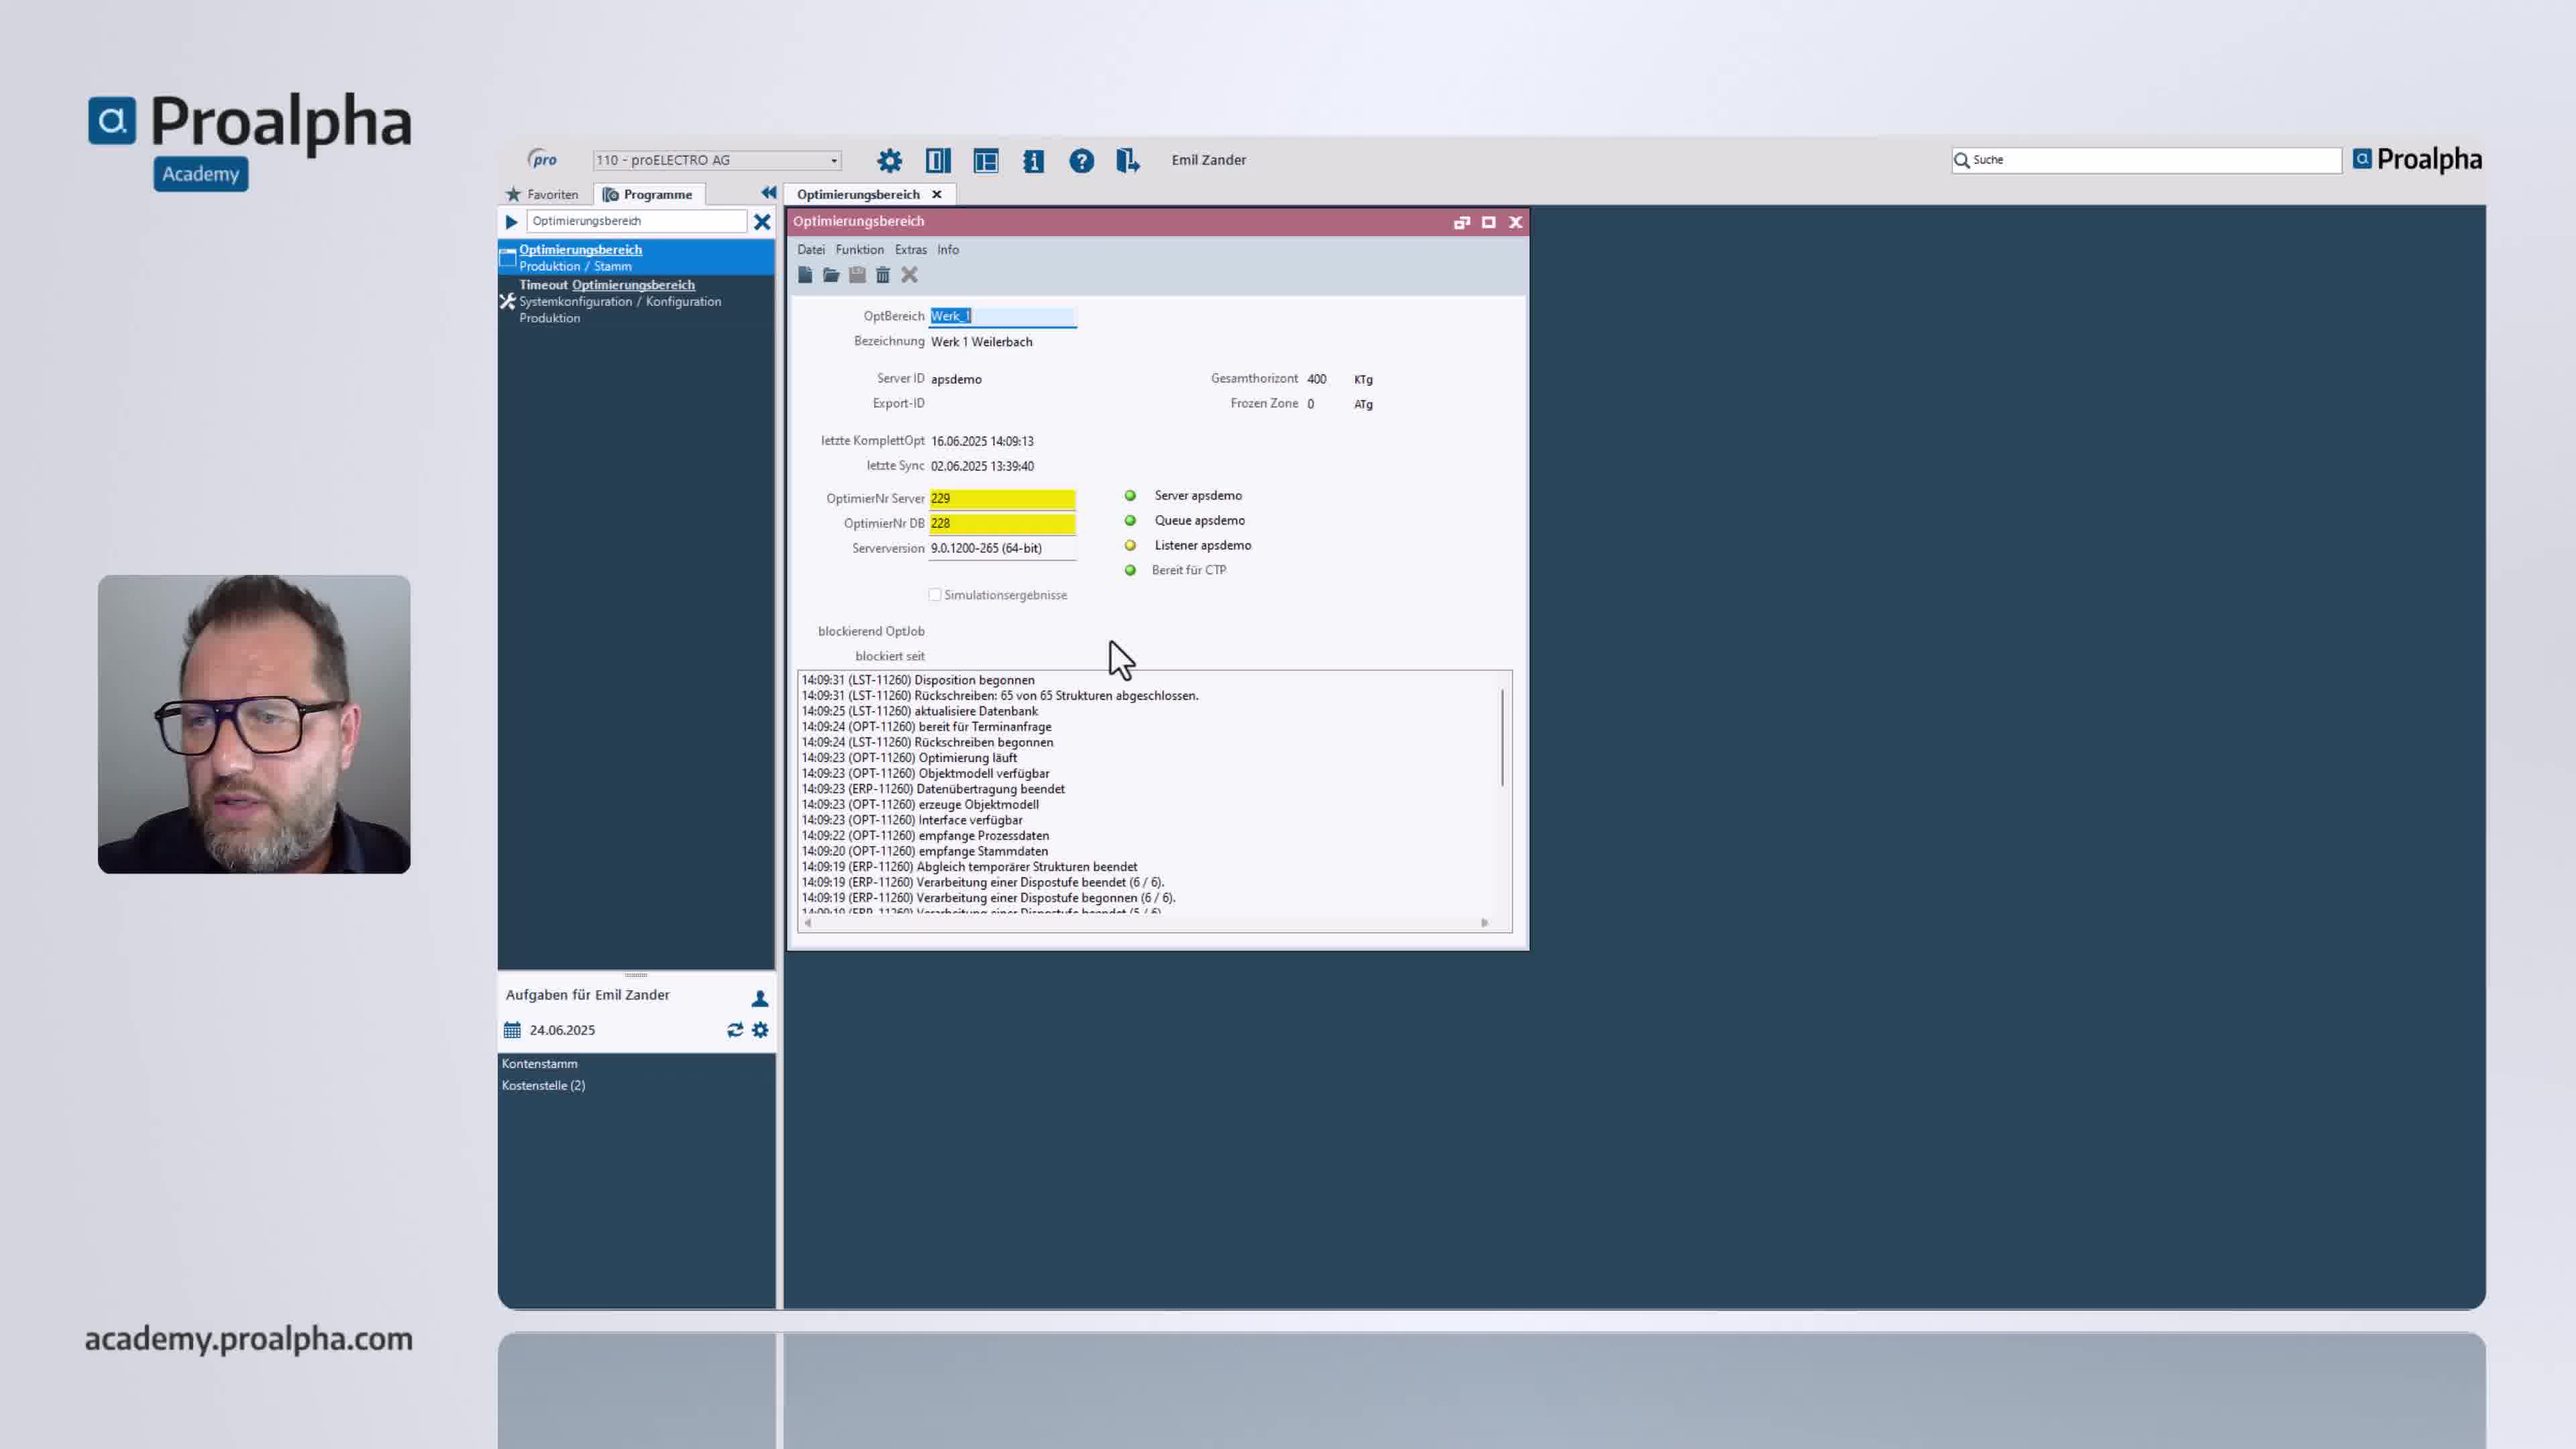Click the green Server apsdemo status indicator
This screenshot has width=2576, height=1449.
pos(1130,495)
